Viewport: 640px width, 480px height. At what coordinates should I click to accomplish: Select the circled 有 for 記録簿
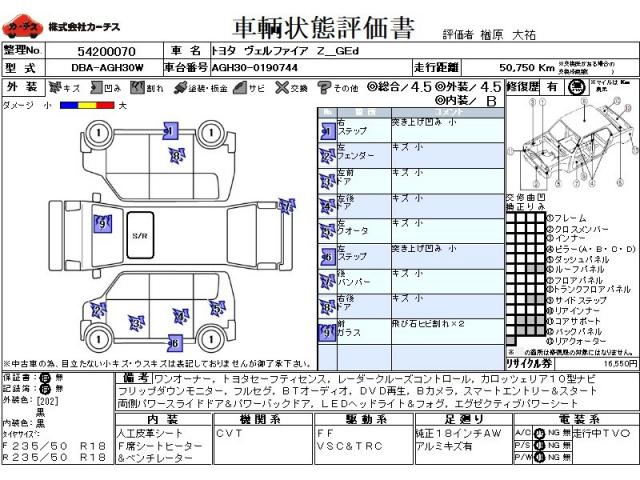[x=44, y=389]
